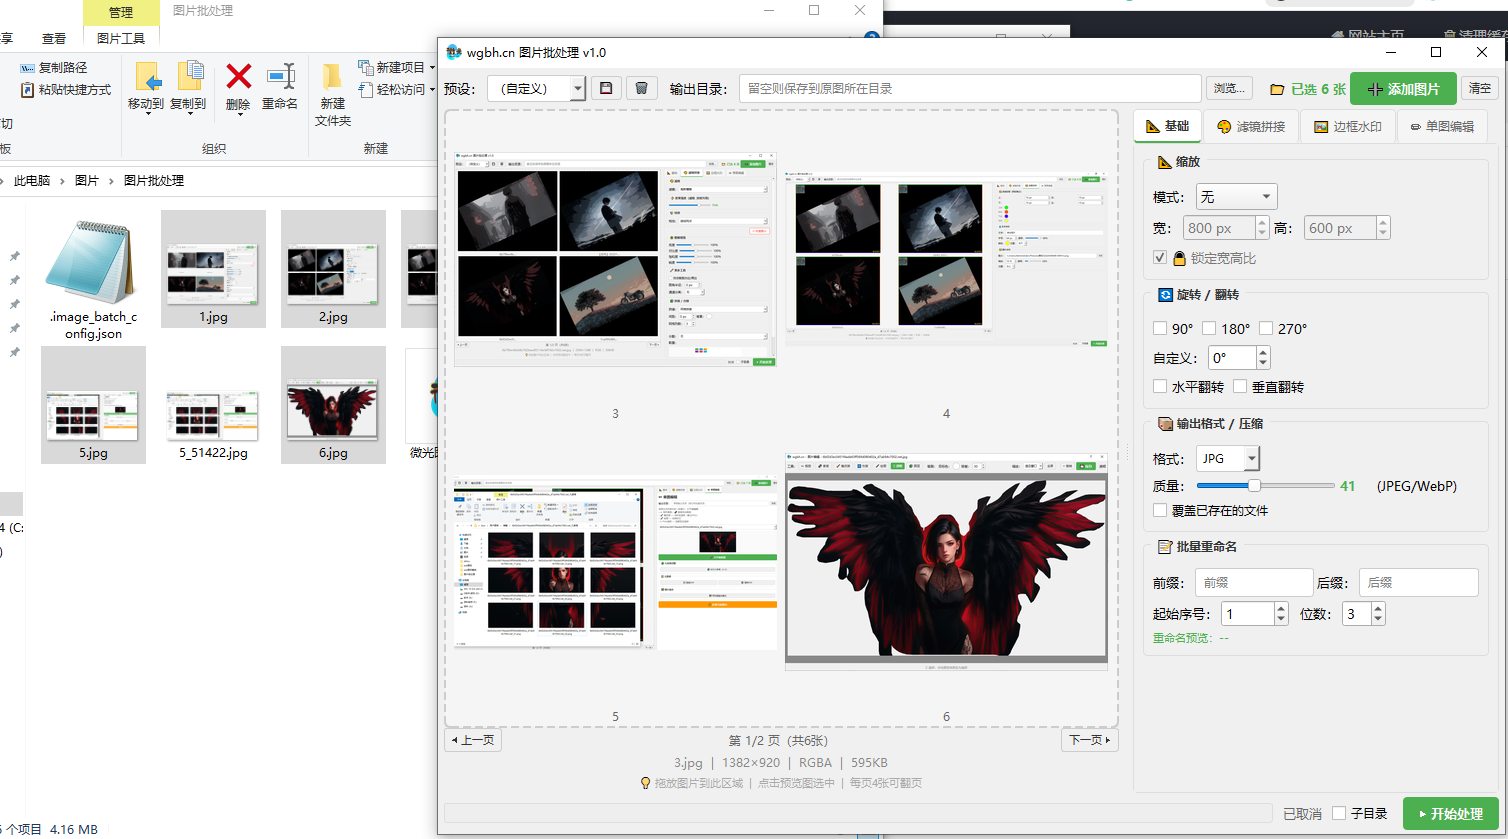Go to the next page (下一页)
This screenshot has height=839, width=1508.
point(1089,740)
